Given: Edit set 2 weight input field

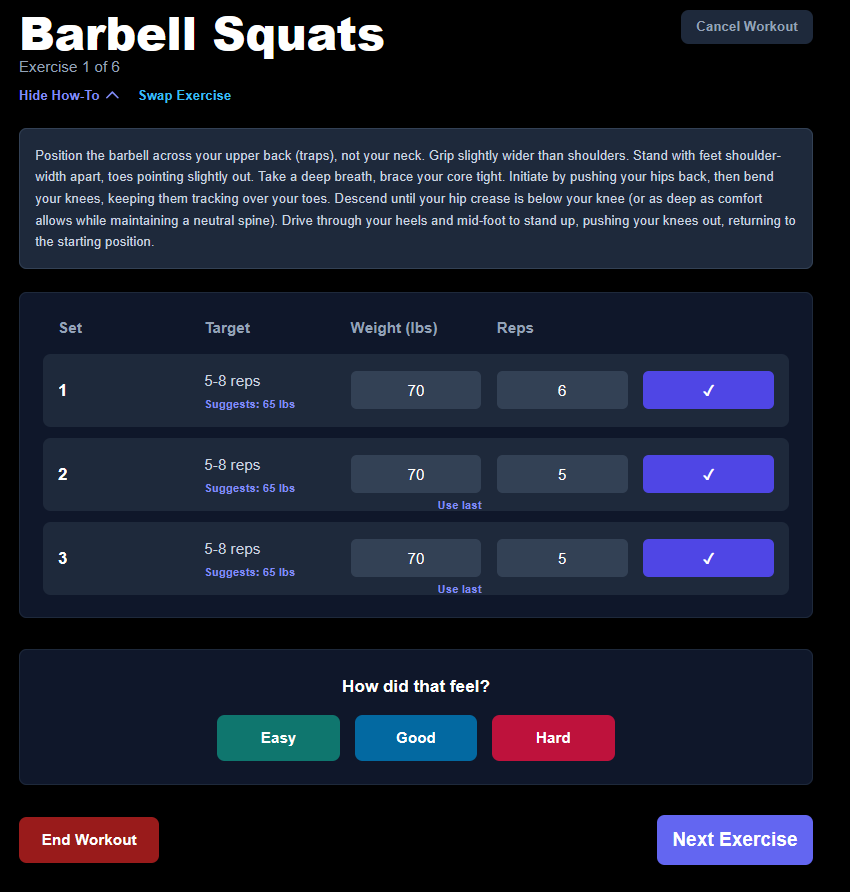Looking at the screenshot, I should coord(416,474).
